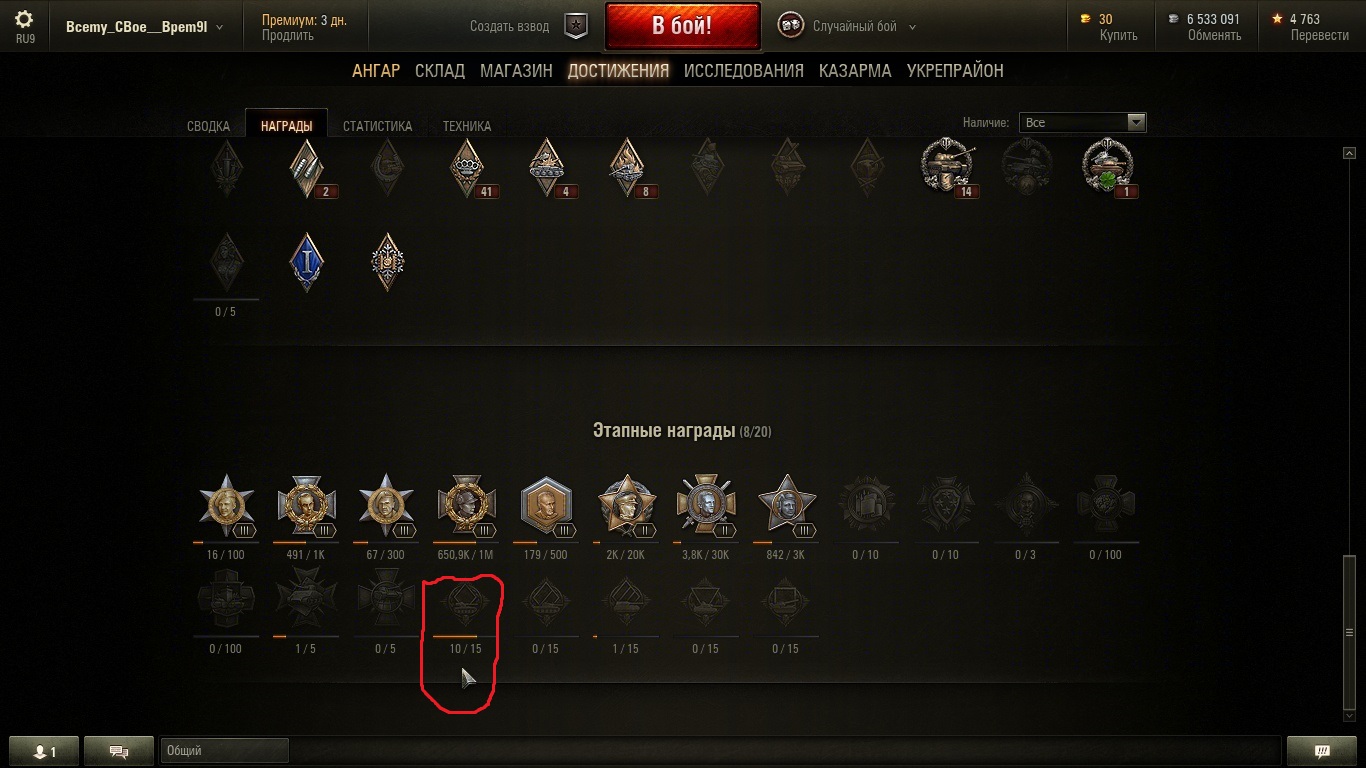Switch to the Техника tab
This screenshot has width=1366, height=768.
click(467, 127)
